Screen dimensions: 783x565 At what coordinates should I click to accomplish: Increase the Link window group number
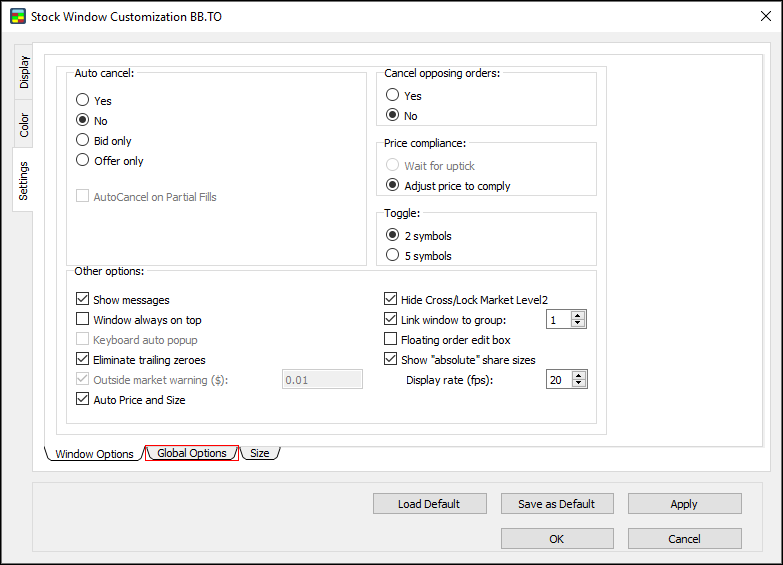[x=578, y=315]
